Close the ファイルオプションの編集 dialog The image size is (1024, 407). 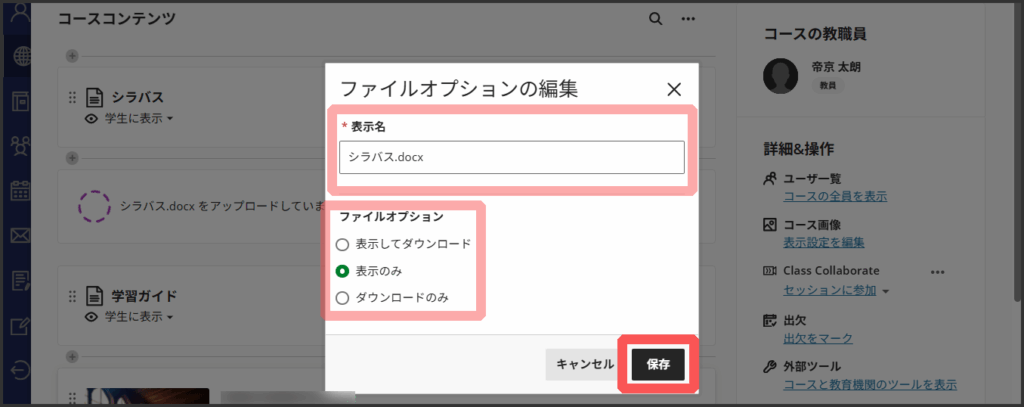pos(674,89)
